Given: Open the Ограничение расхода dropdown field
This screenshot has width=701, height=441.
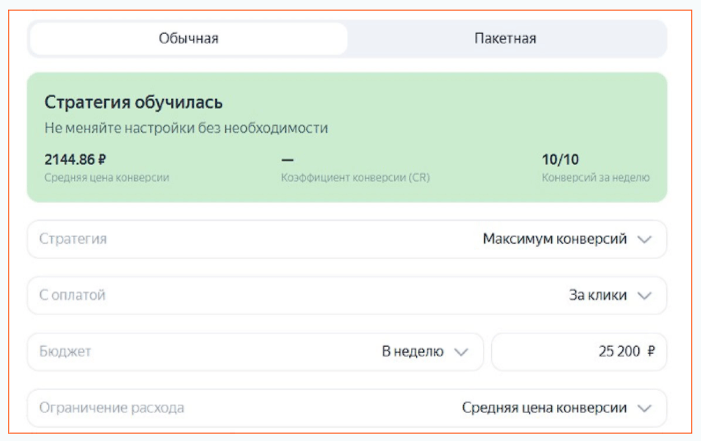Looking at the screenshot, I should [346, 408].
